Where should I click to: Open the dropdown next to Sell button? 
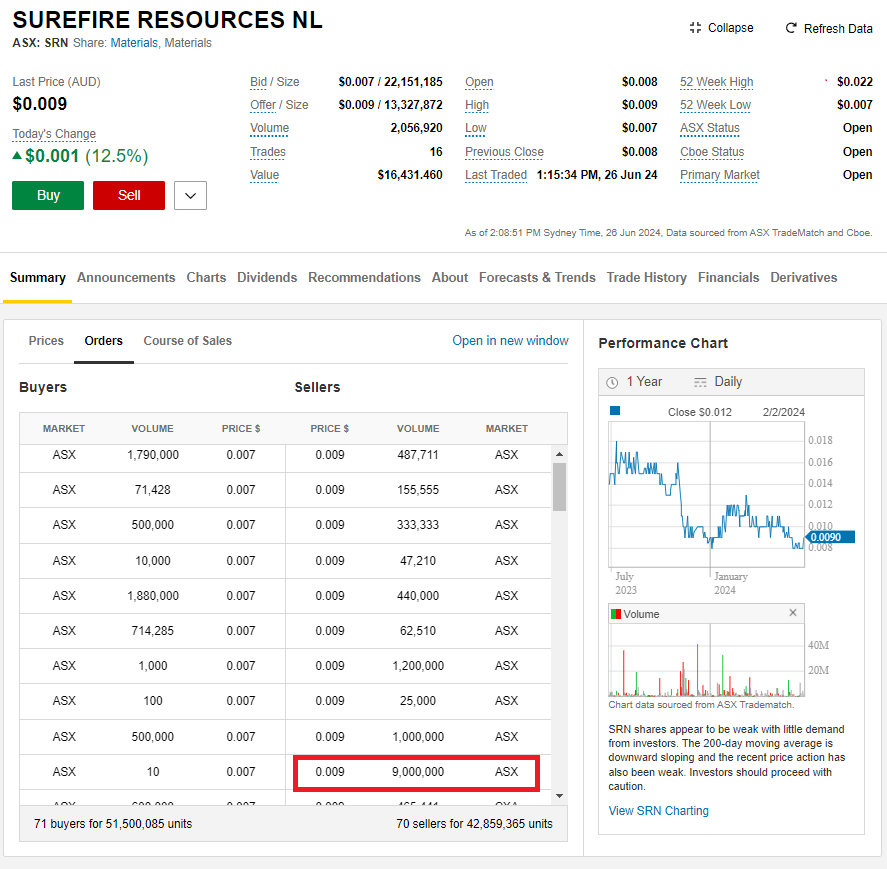pyautogui.click(x=190, y=196)
